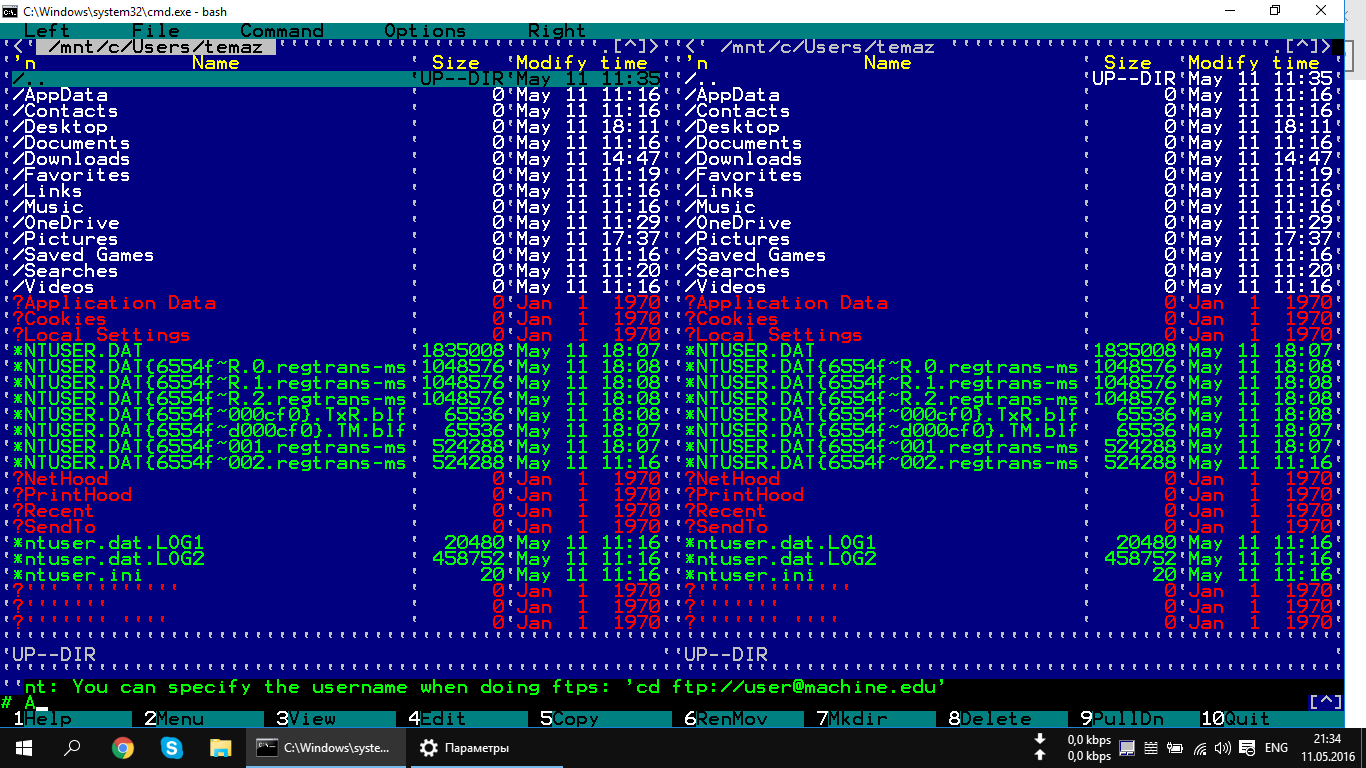
Task: Select /OneDrive in left panel
Action: pyautogui.click(x=336, y=223)
